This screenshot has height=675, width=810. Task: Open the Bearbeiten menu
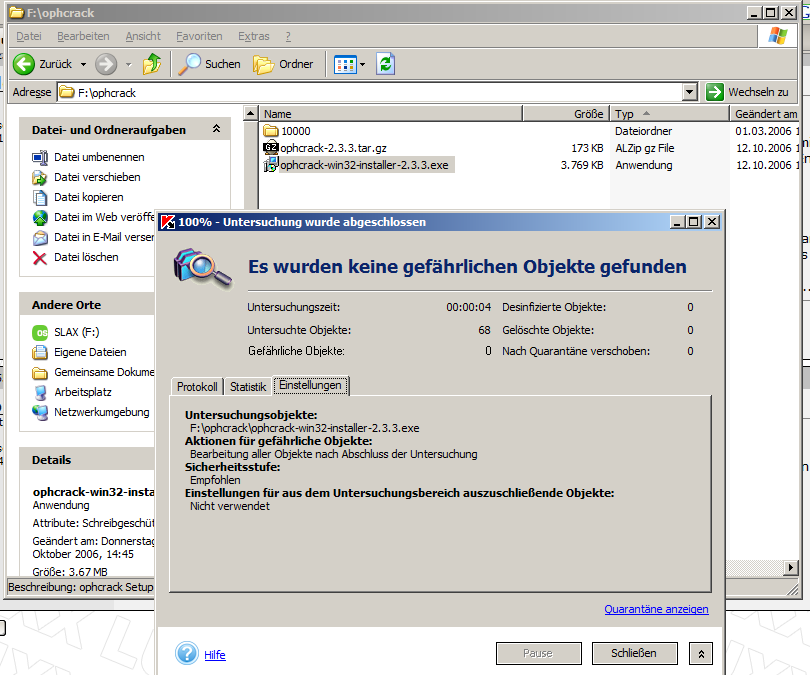click(x=83, y=36)
